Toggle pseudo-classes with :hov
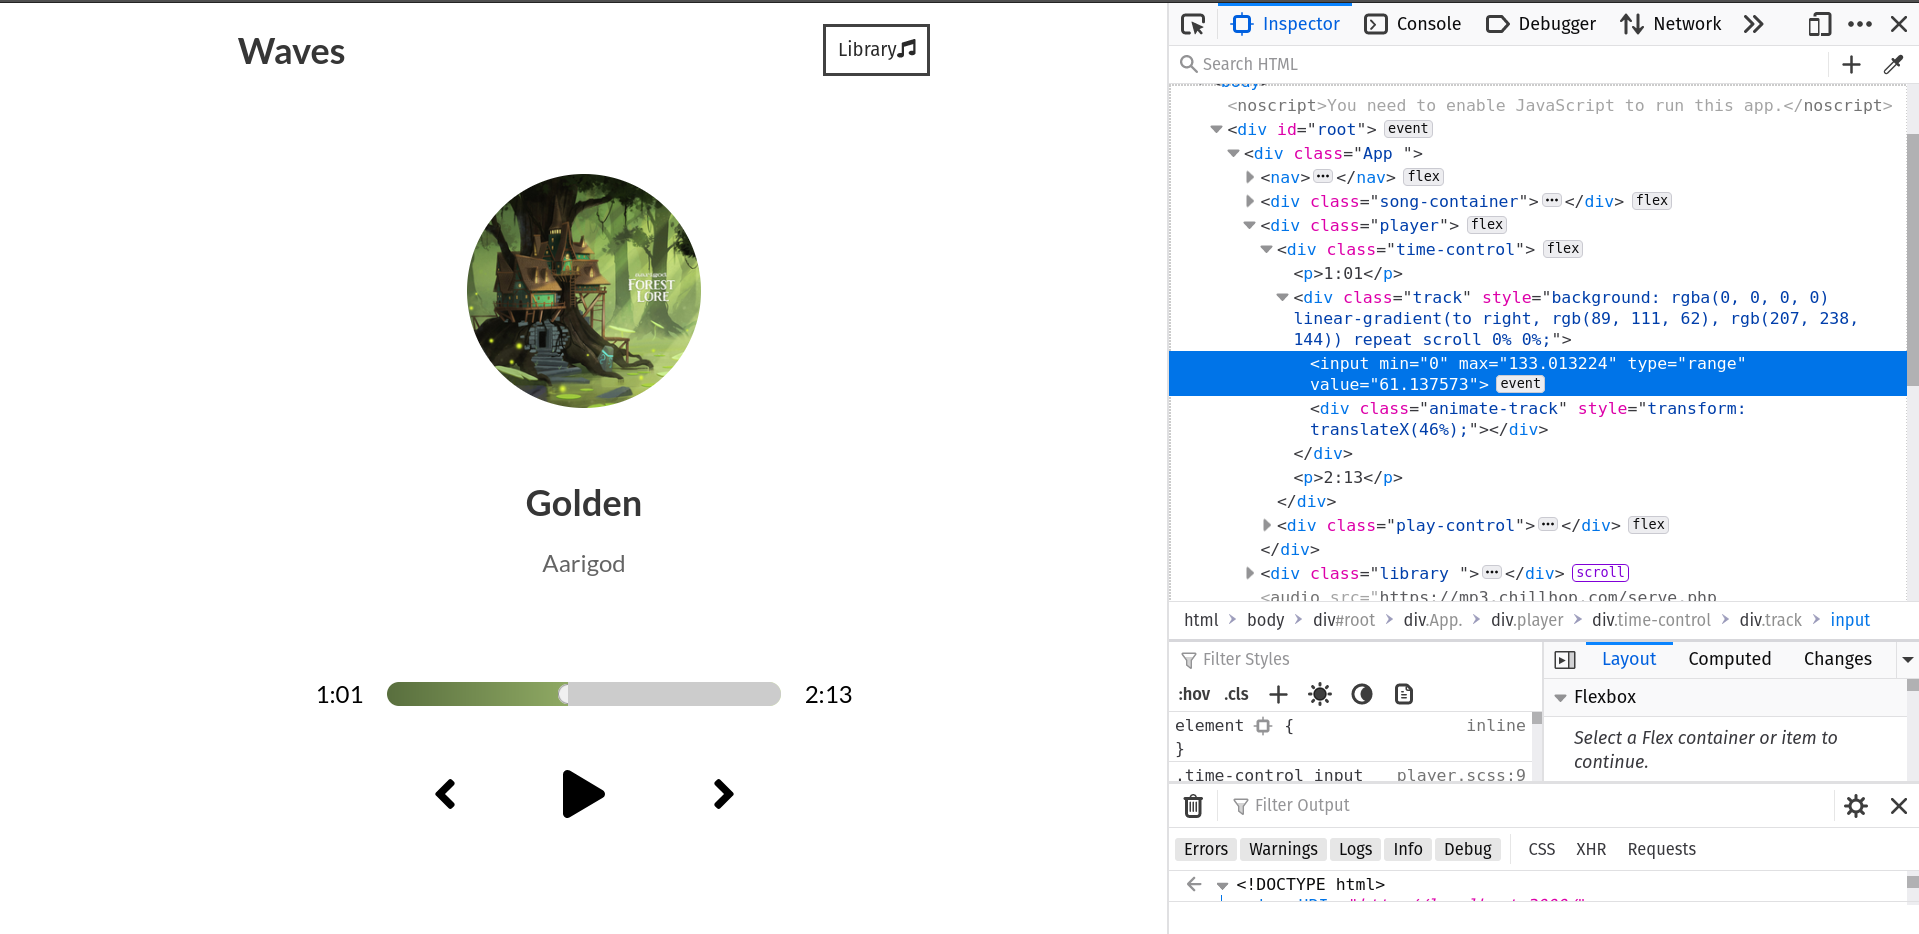This screenshot has height=934, width=1919. pos(1194,694)
